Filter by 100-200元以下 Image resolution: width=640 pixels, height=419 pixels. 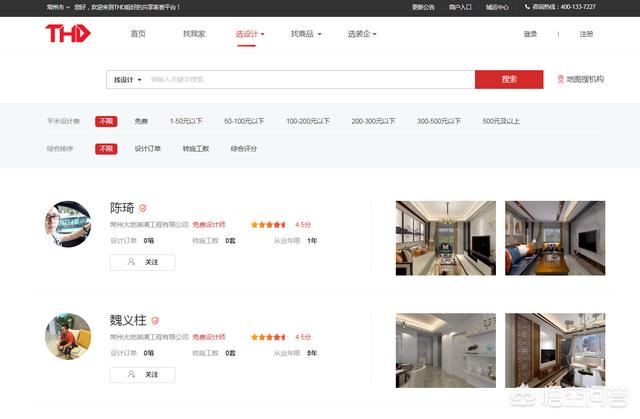308,121
